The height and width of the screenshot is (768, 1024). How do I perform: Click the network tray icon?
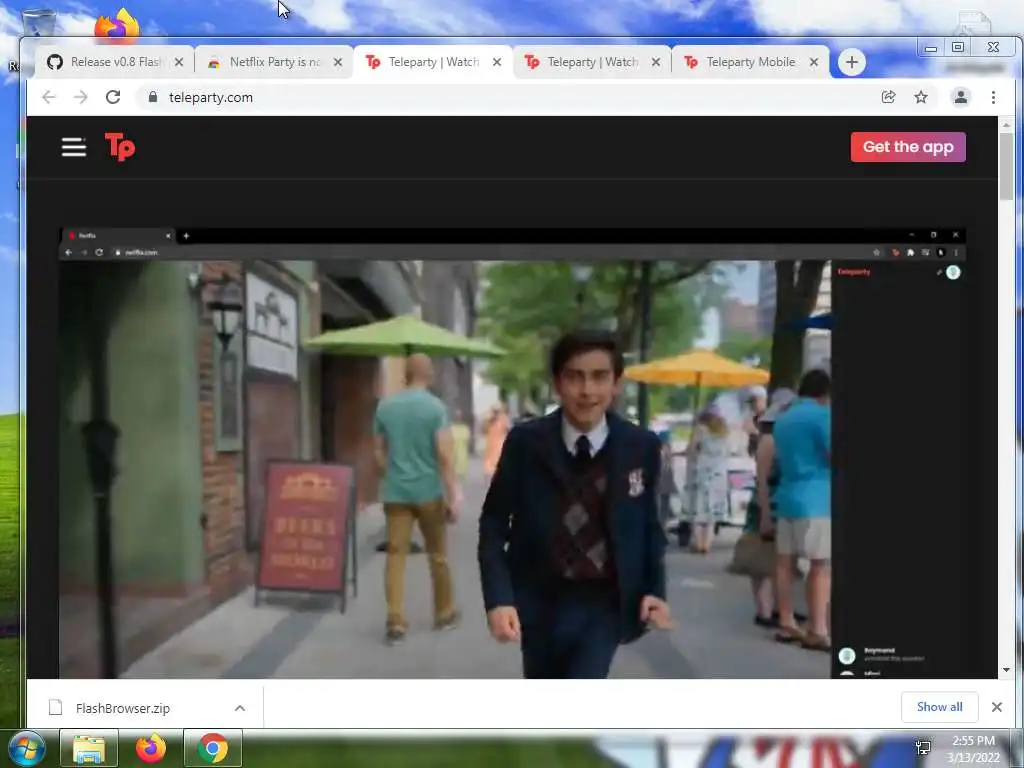pyautogui.click(x=923, y=748)
